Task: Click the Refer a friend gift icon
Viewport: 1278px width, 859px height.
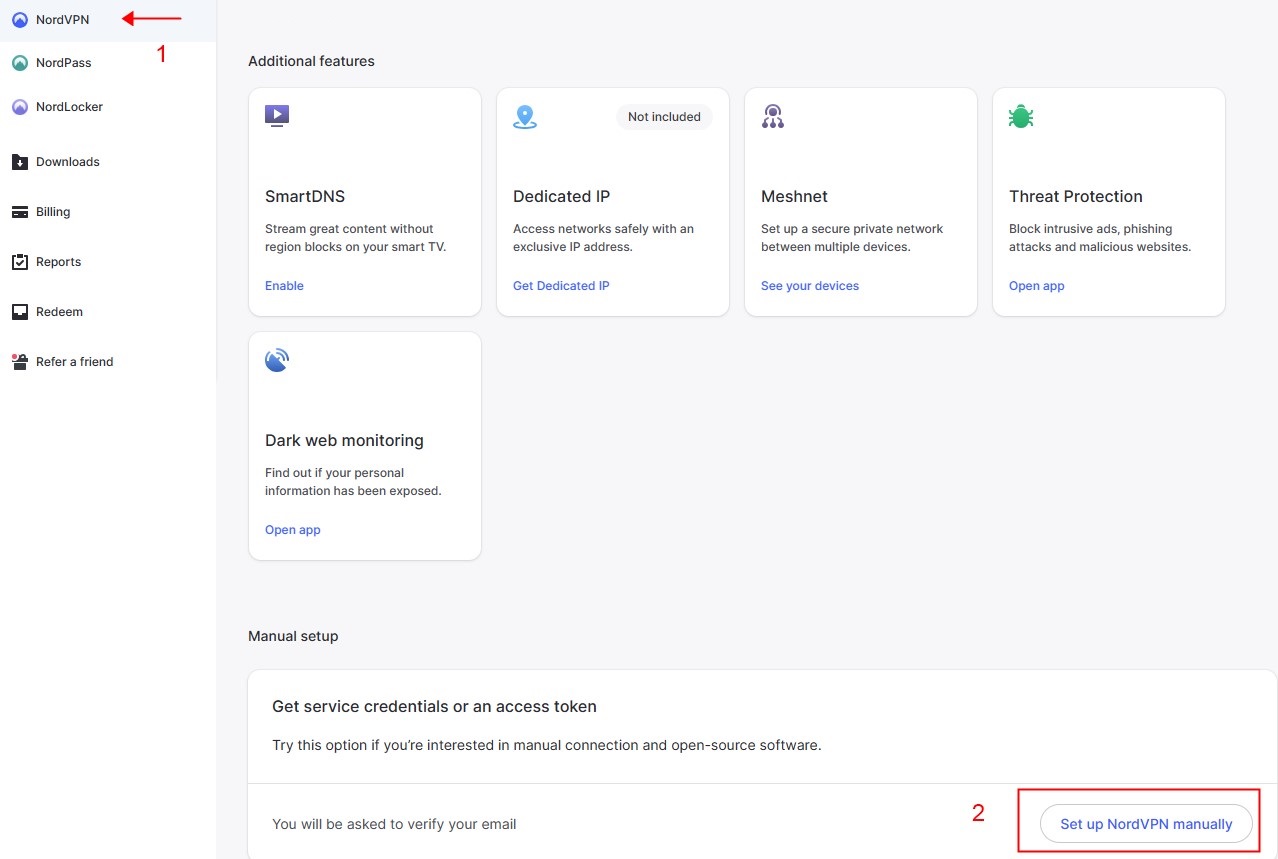Action: click(20, 362)
